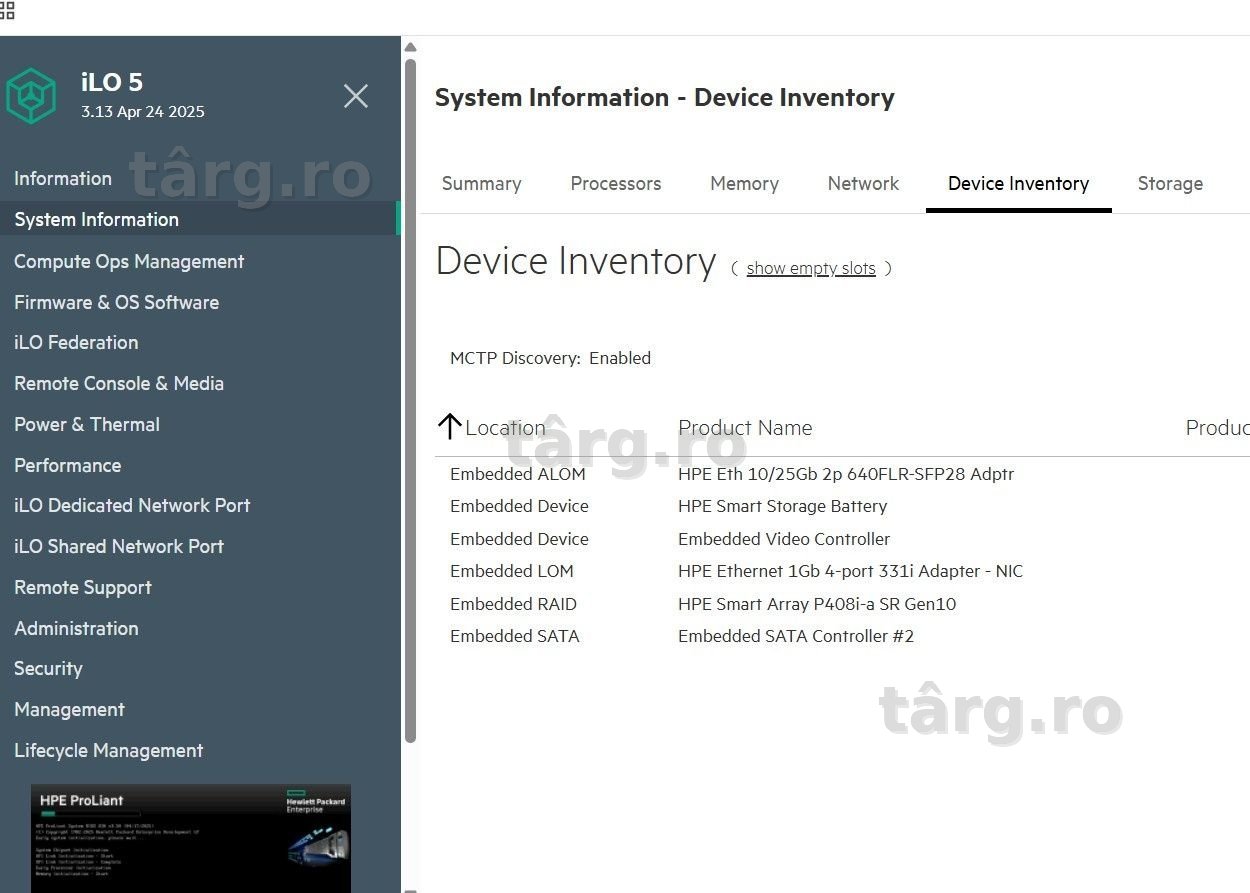Switch to the Memory tab
Image resolution: width=1250 pixels, height=893 pixels.
[x=744, y=183]
